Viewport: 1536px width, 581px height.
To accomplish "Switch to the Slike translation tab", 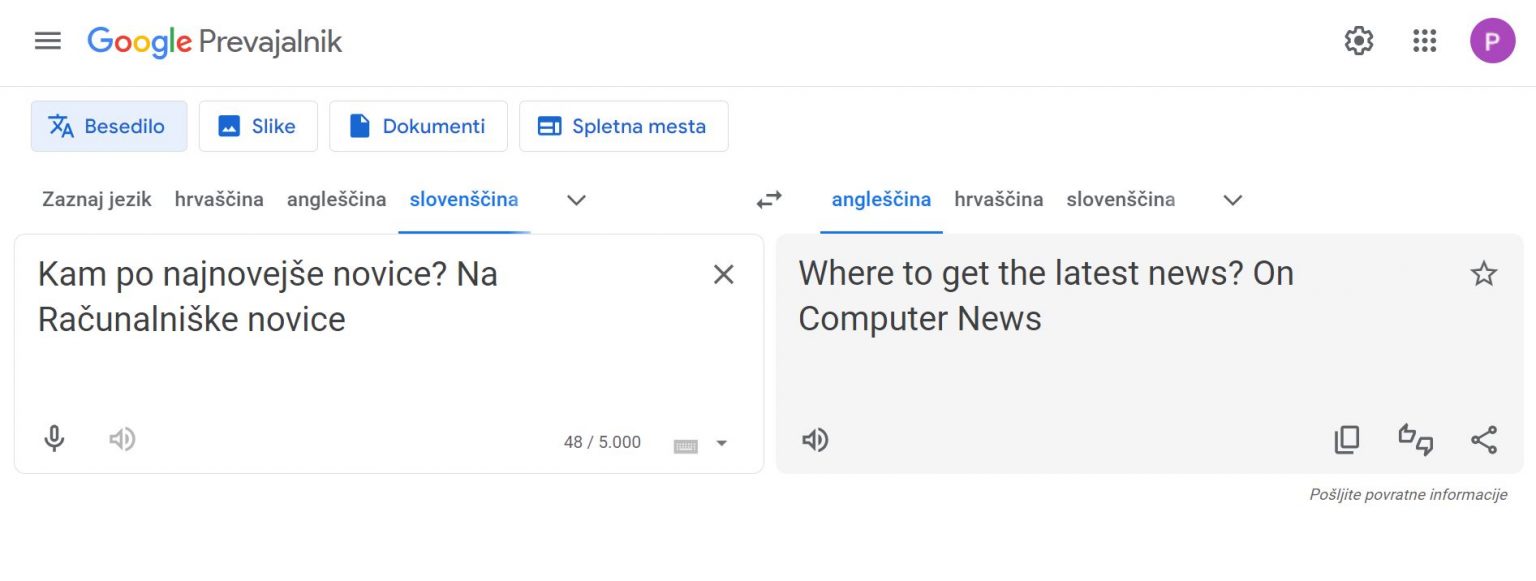I will pos(258,126).
